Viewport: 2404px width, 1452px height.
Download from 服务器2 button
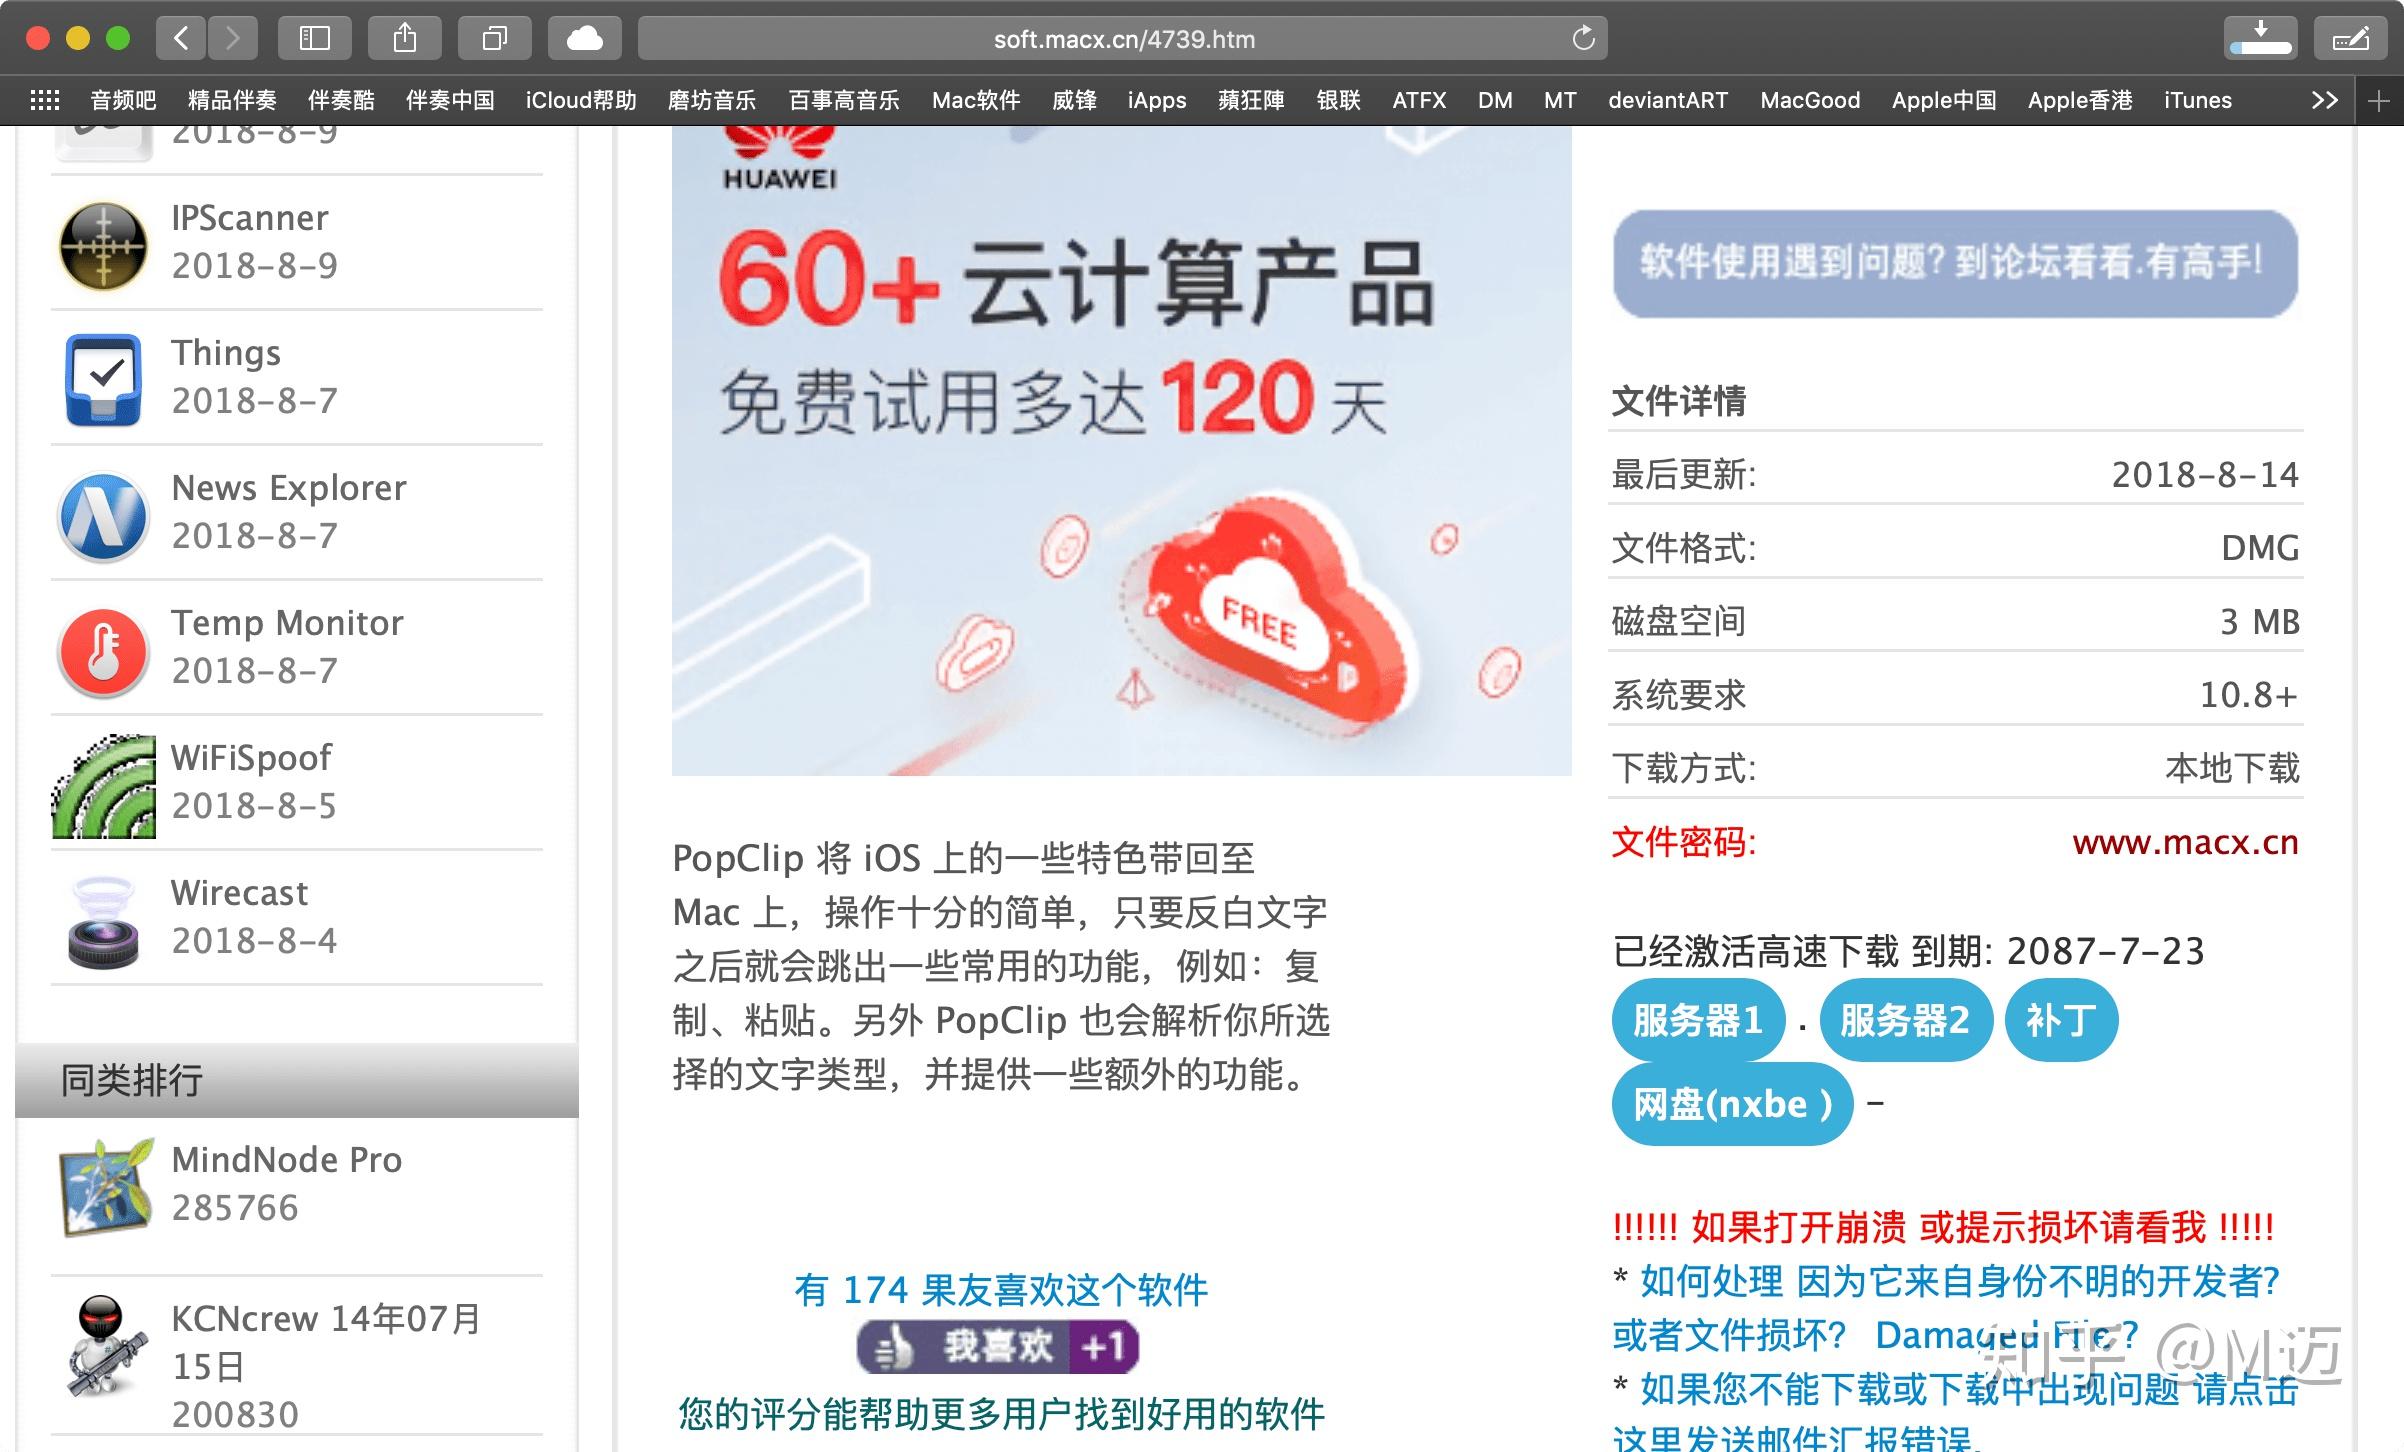(x=1905, y=1020)
